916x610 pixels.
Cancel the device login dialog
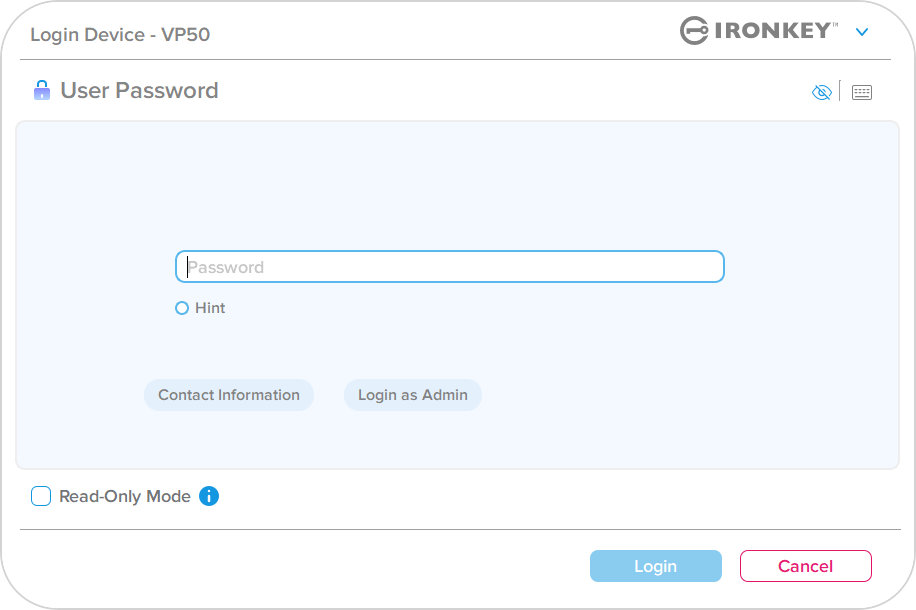(x=806, y=566)
